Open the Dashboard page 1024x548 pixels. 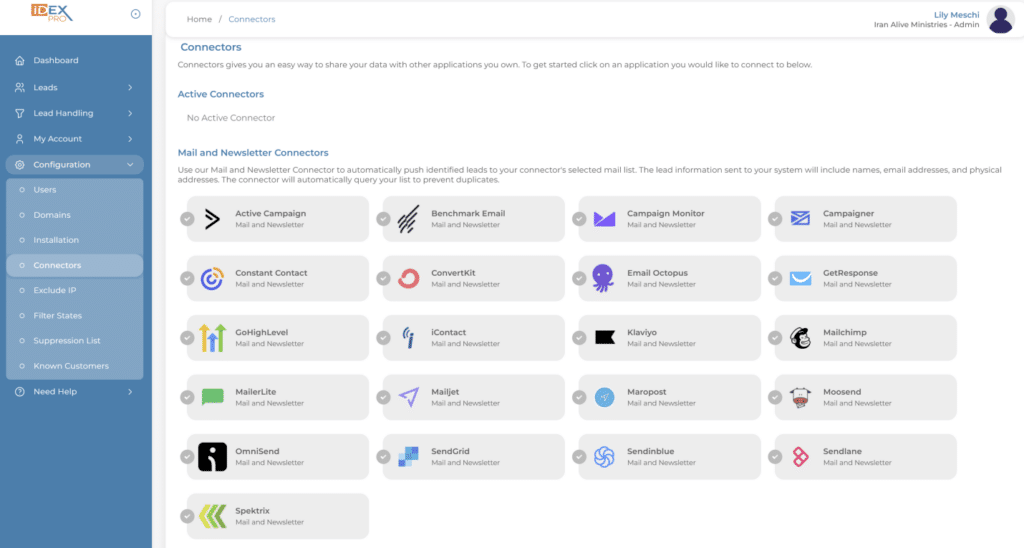55,60
